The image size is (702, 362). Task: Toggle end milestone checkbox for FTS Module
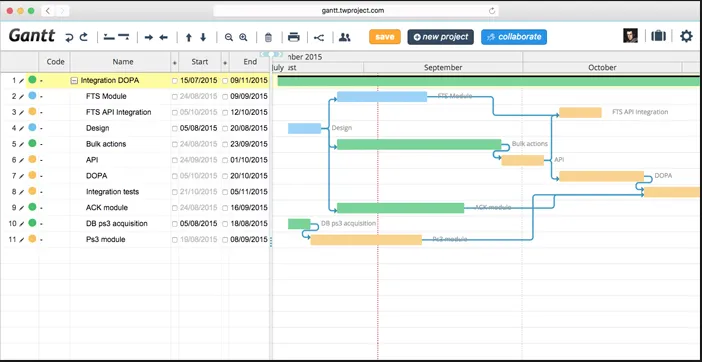point(225,97)
